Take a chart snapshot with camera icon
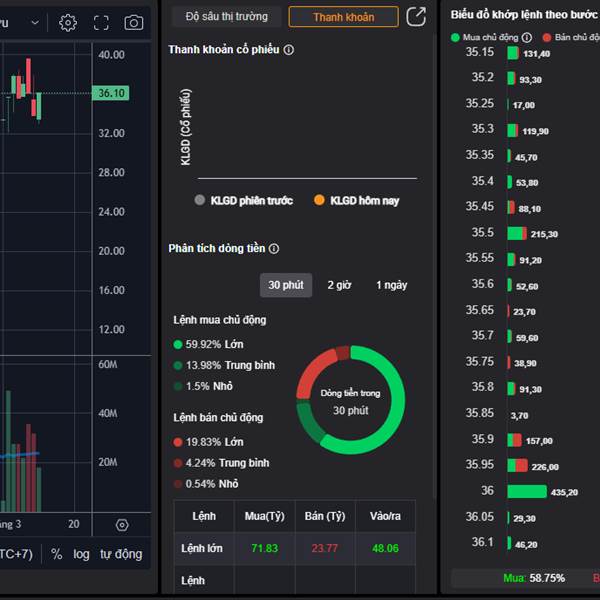600x600 pixels. click(x=133, y=22)
